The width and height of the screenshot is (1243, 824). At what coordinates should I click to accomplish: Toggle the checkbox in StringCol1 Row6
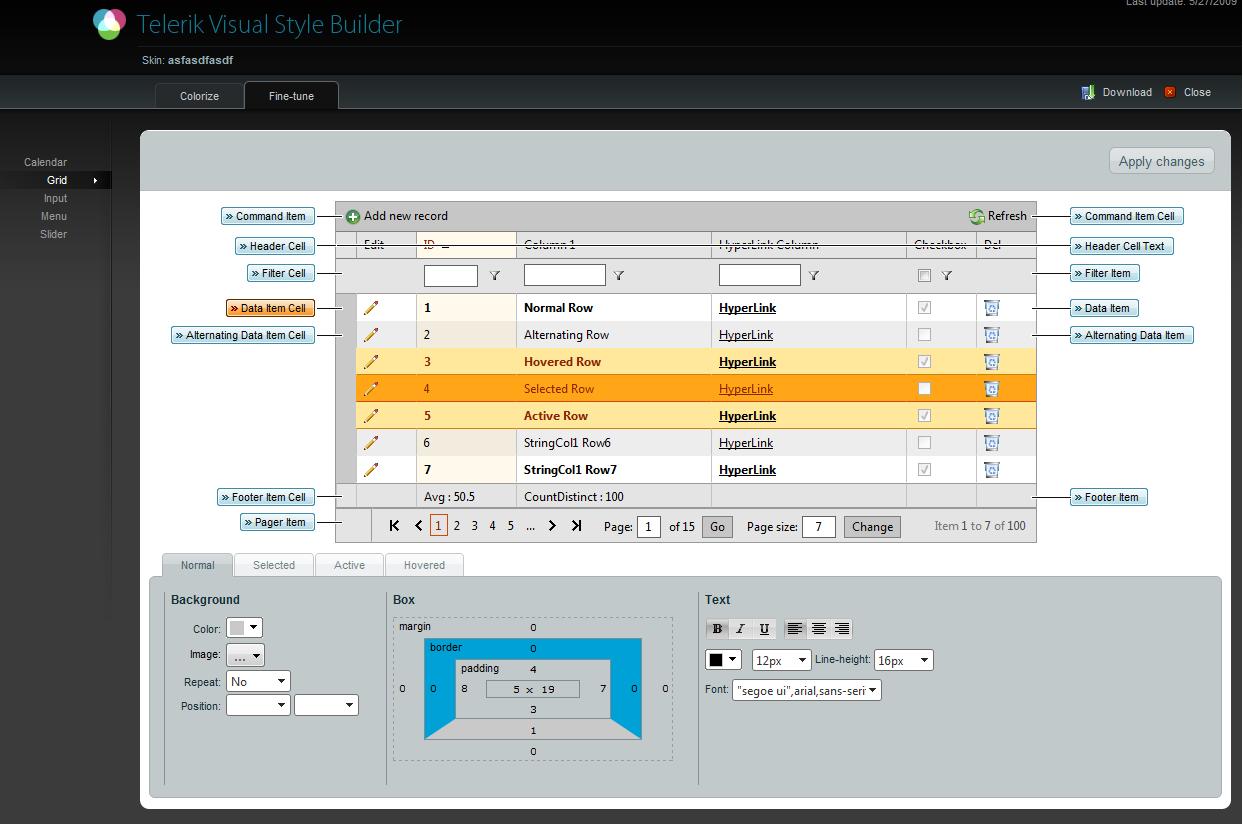pyautogui.click(x=924, y=443)
